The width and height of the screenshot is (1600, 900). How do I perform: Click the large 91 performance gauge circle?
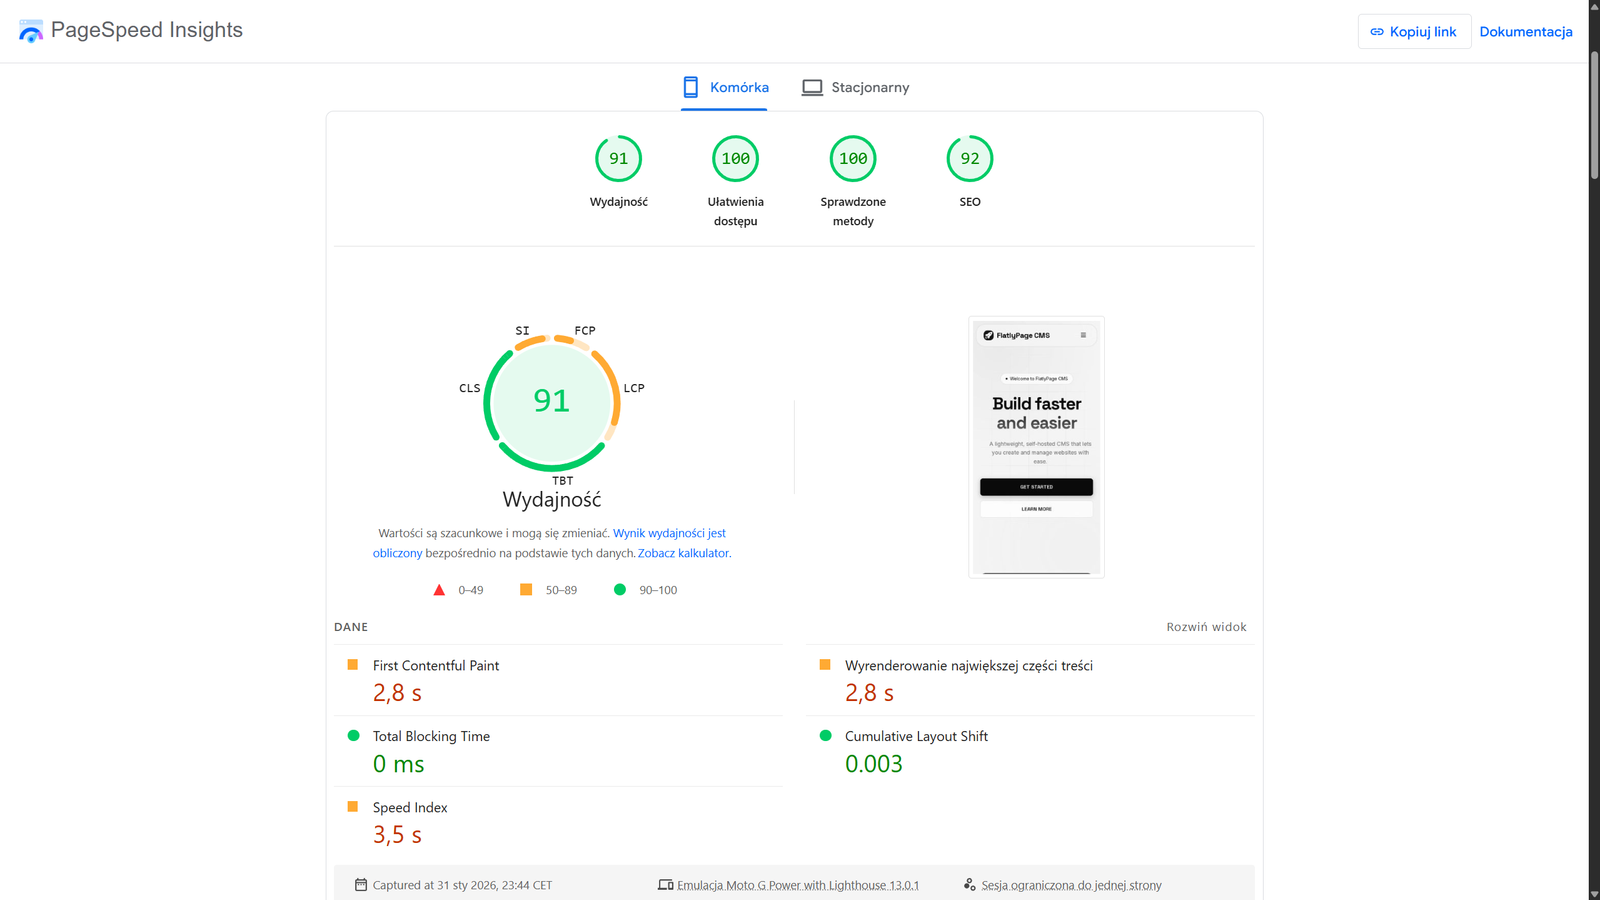pos(551,401)
